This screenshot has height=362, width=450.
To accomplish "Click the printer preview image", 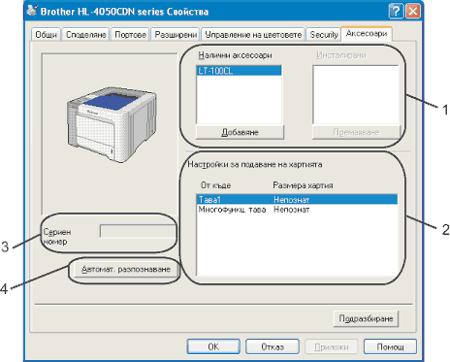I will coord(112,124).
